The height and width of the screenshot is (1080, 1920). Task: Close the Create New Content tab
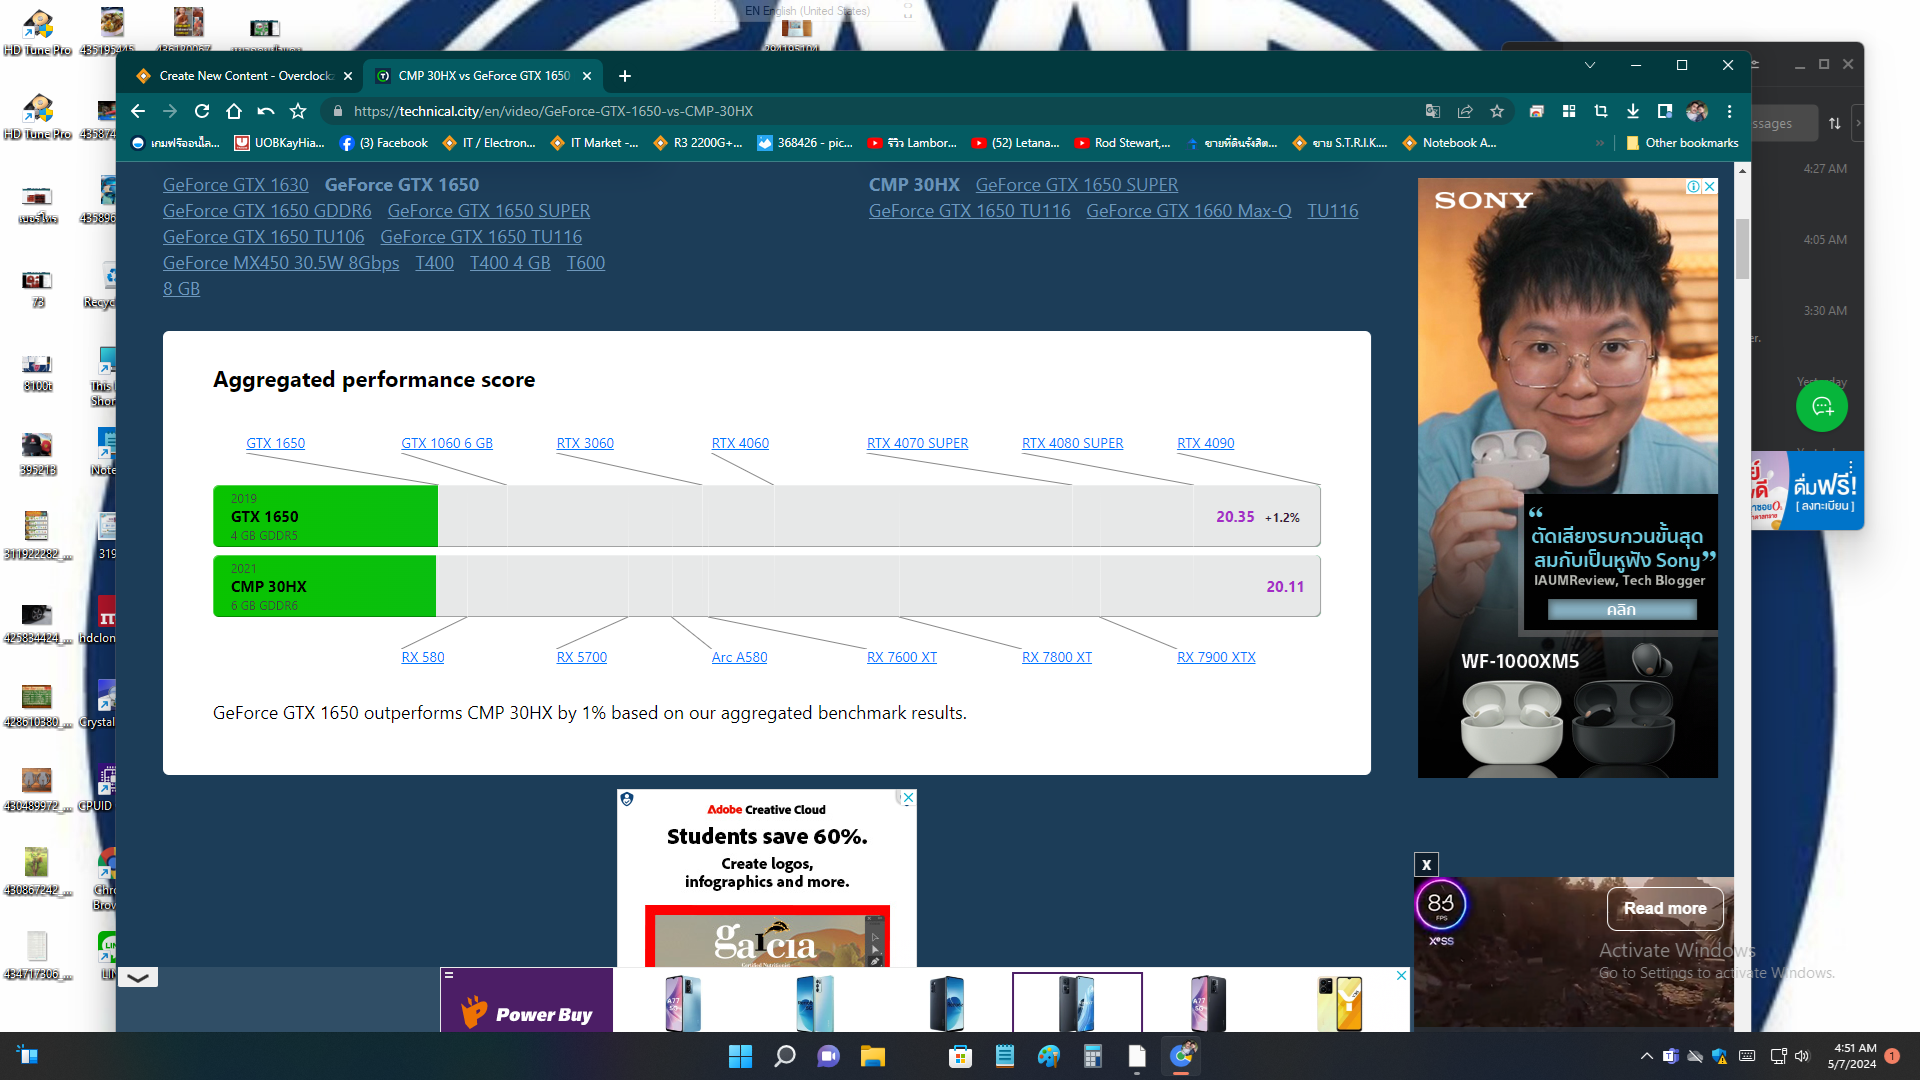point(348,76)
